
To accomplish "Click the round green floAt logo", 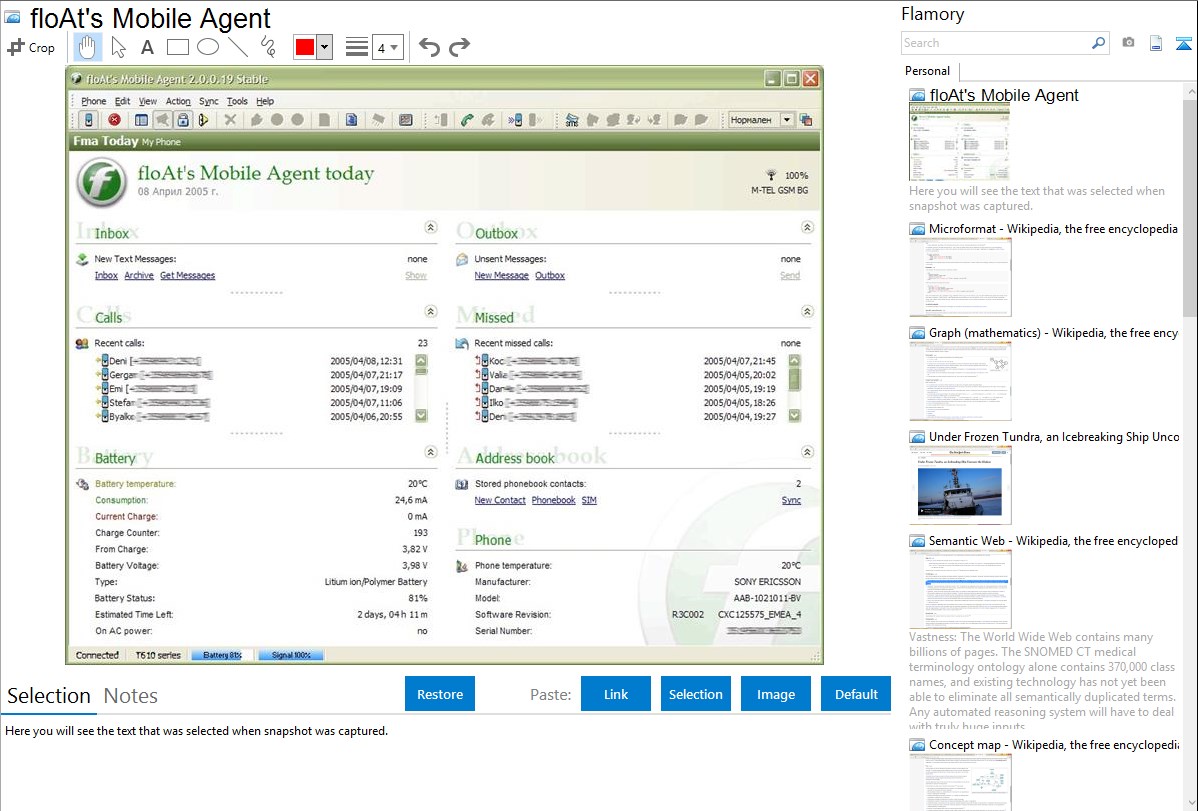I will (x=102, y=182).
